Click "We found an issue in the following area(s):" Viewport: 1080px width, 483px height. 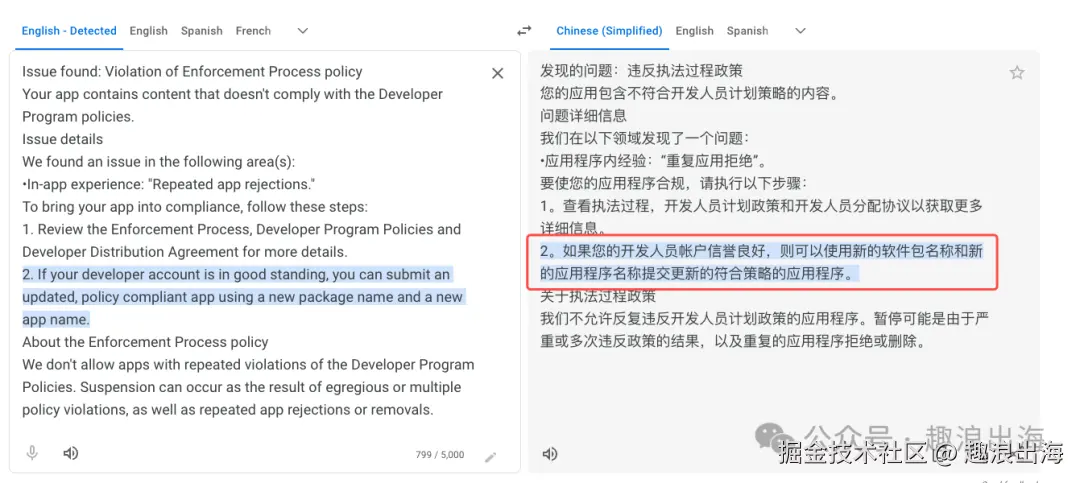(158, 162)
